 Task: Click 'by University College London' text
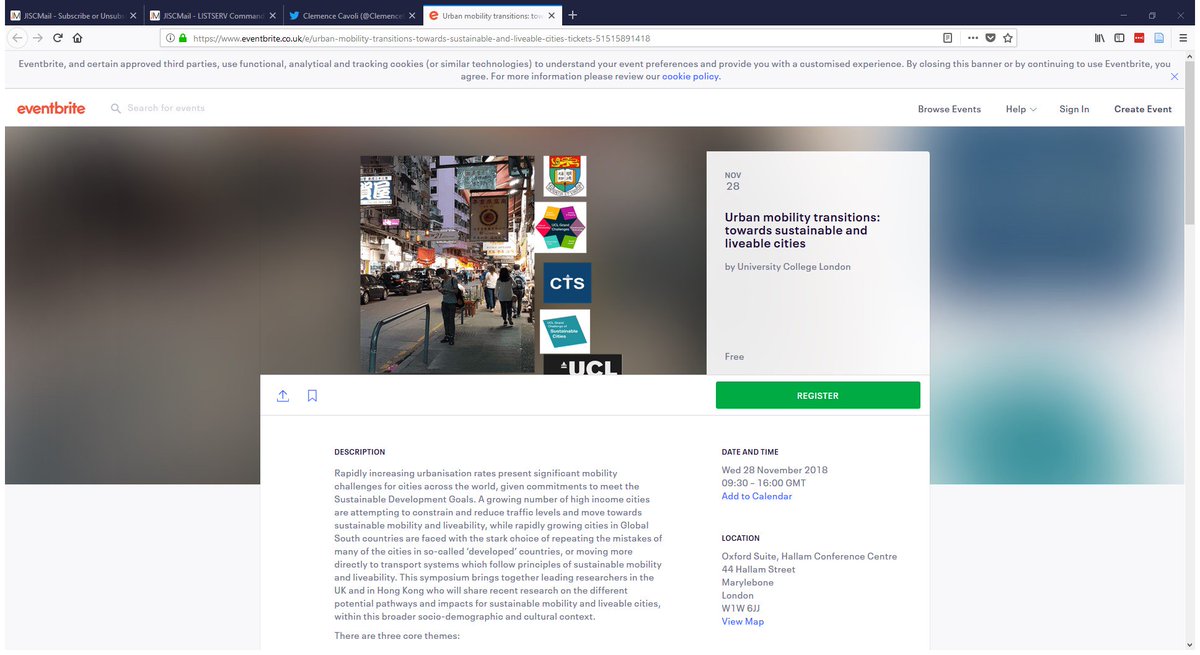[788, 267]
